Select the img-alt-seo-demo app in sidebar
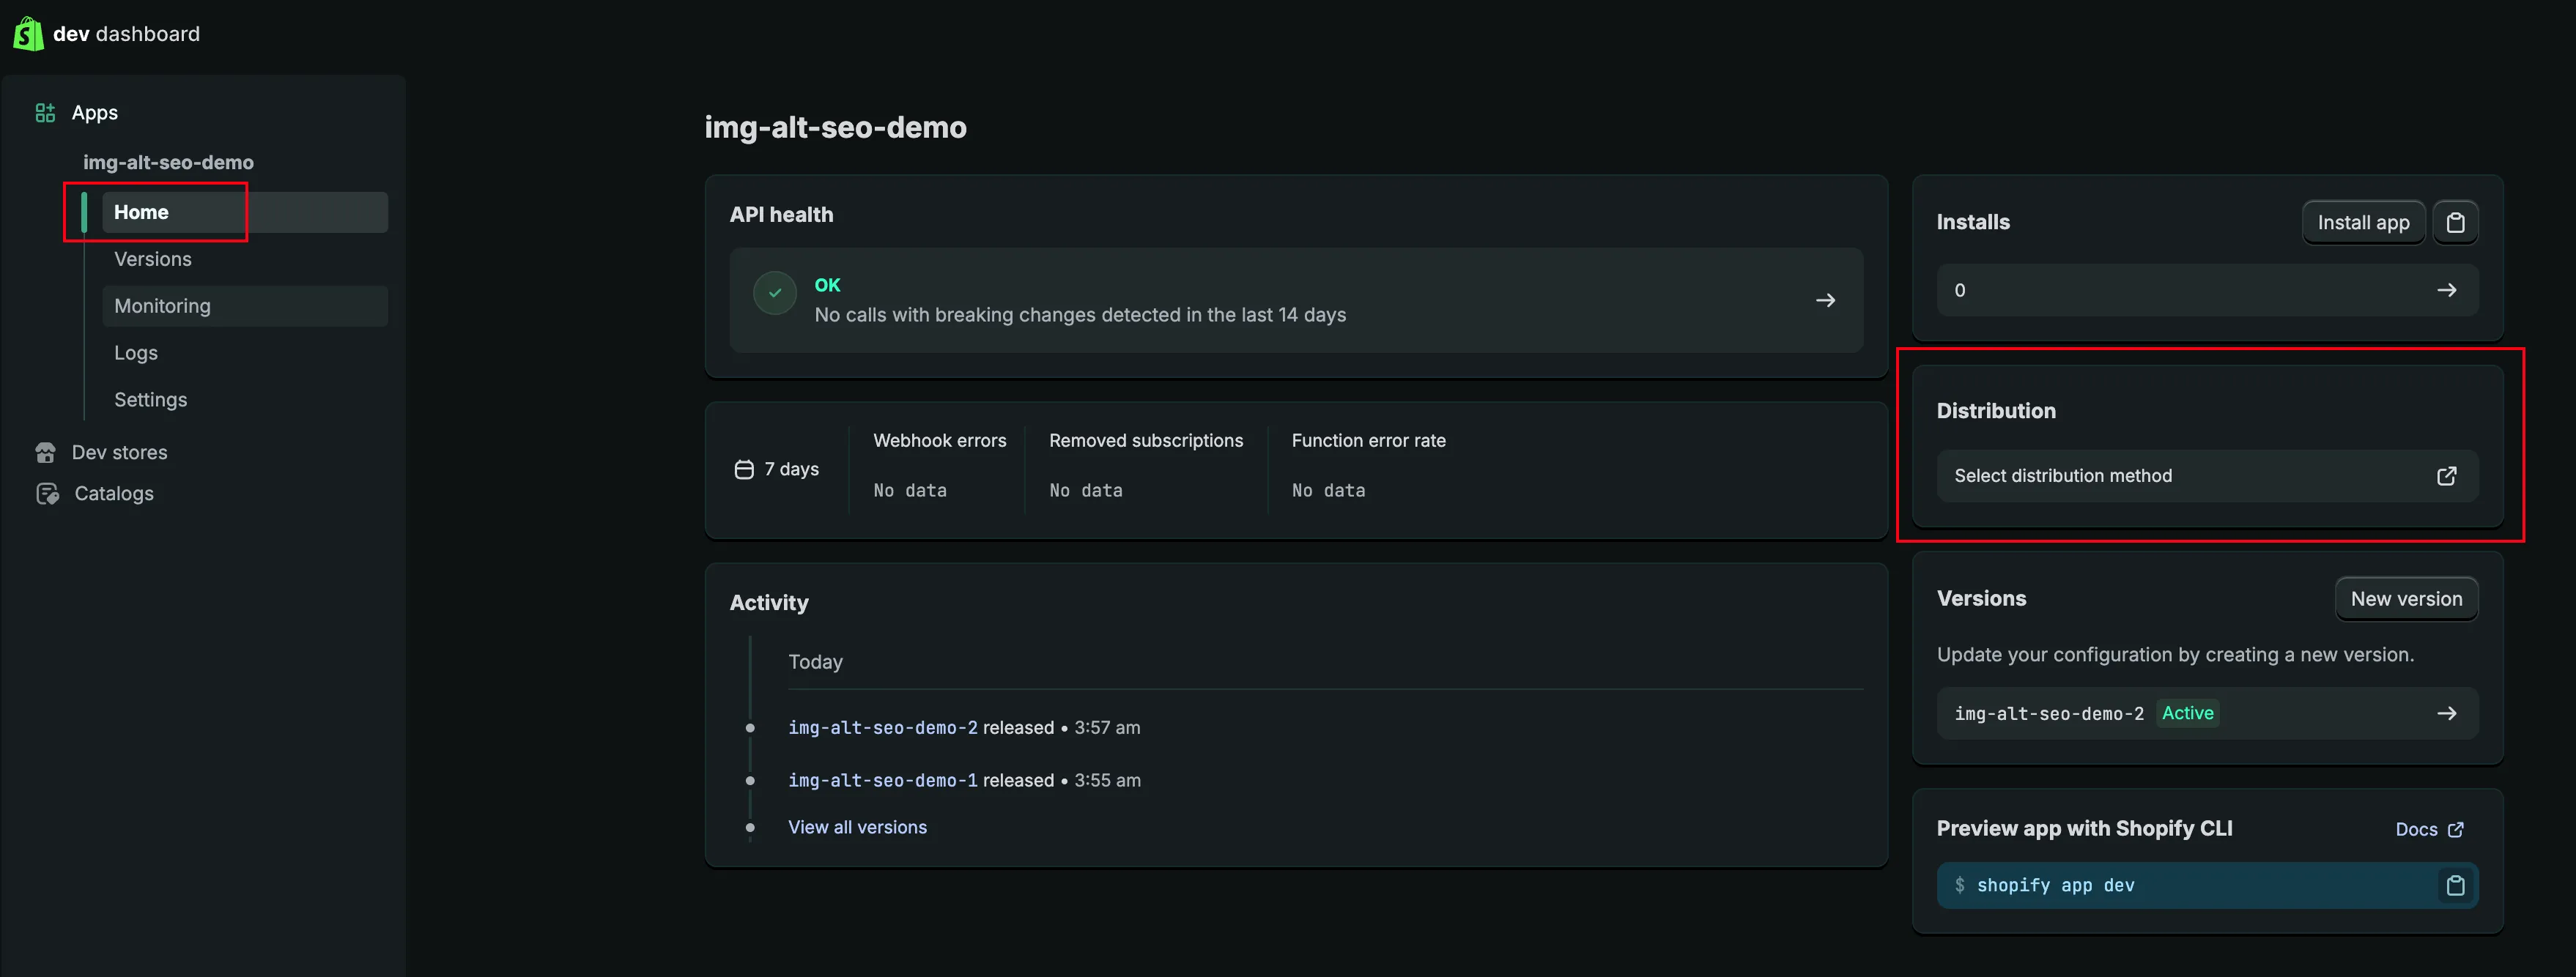This screenshot has width=2576, height=977. [x=168, y=162]
